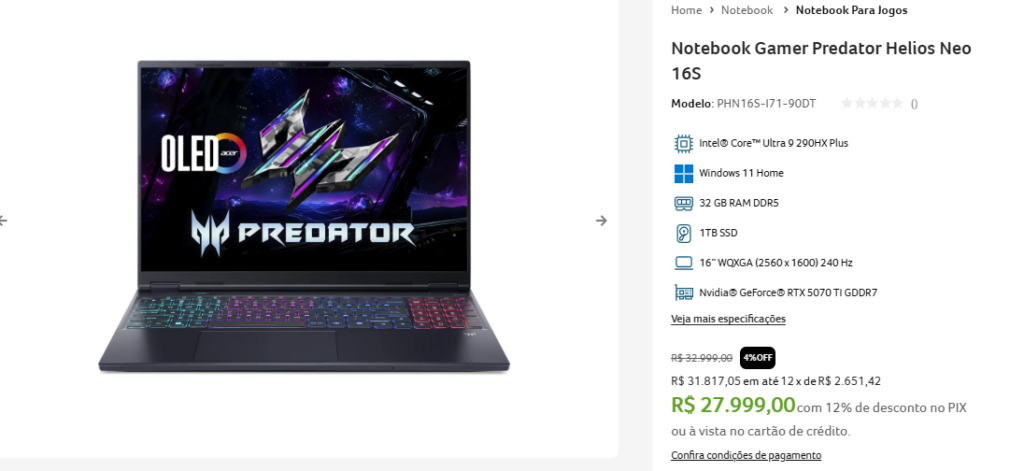Show next product image with right arrow
The image size is (1024, 471).
coord(601,221)
